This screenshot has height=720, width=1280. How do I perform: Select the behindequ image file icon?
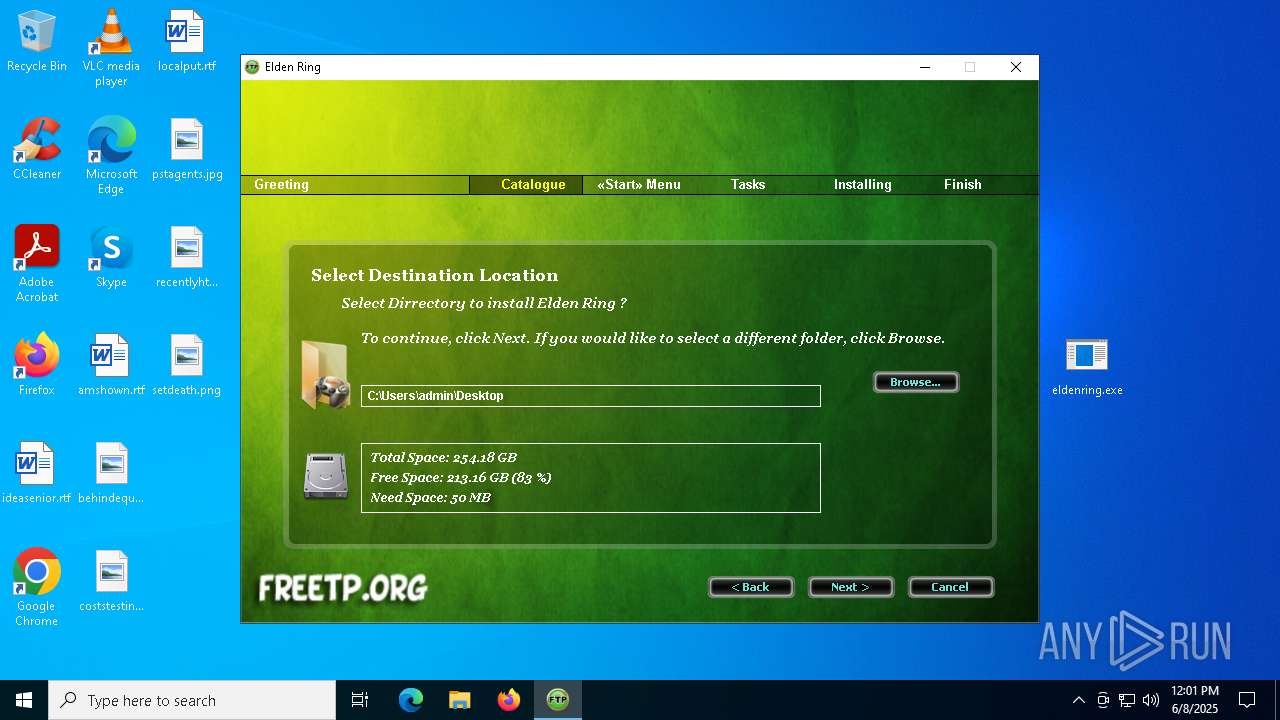tap(111, 473)
